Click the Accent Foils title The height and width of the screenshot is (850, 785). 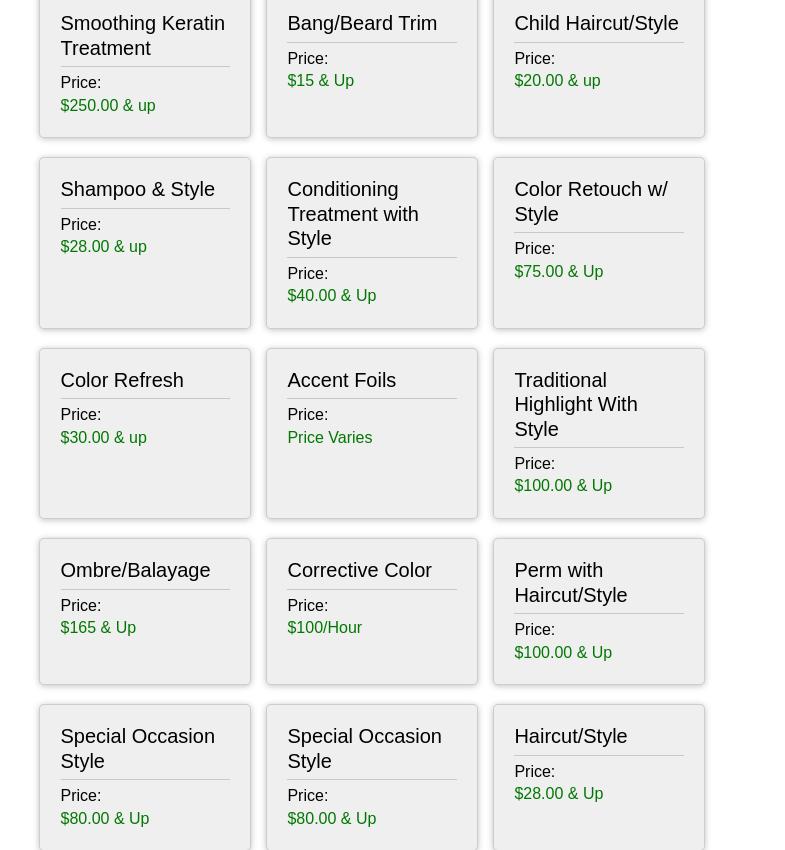(x=341, y=380)
